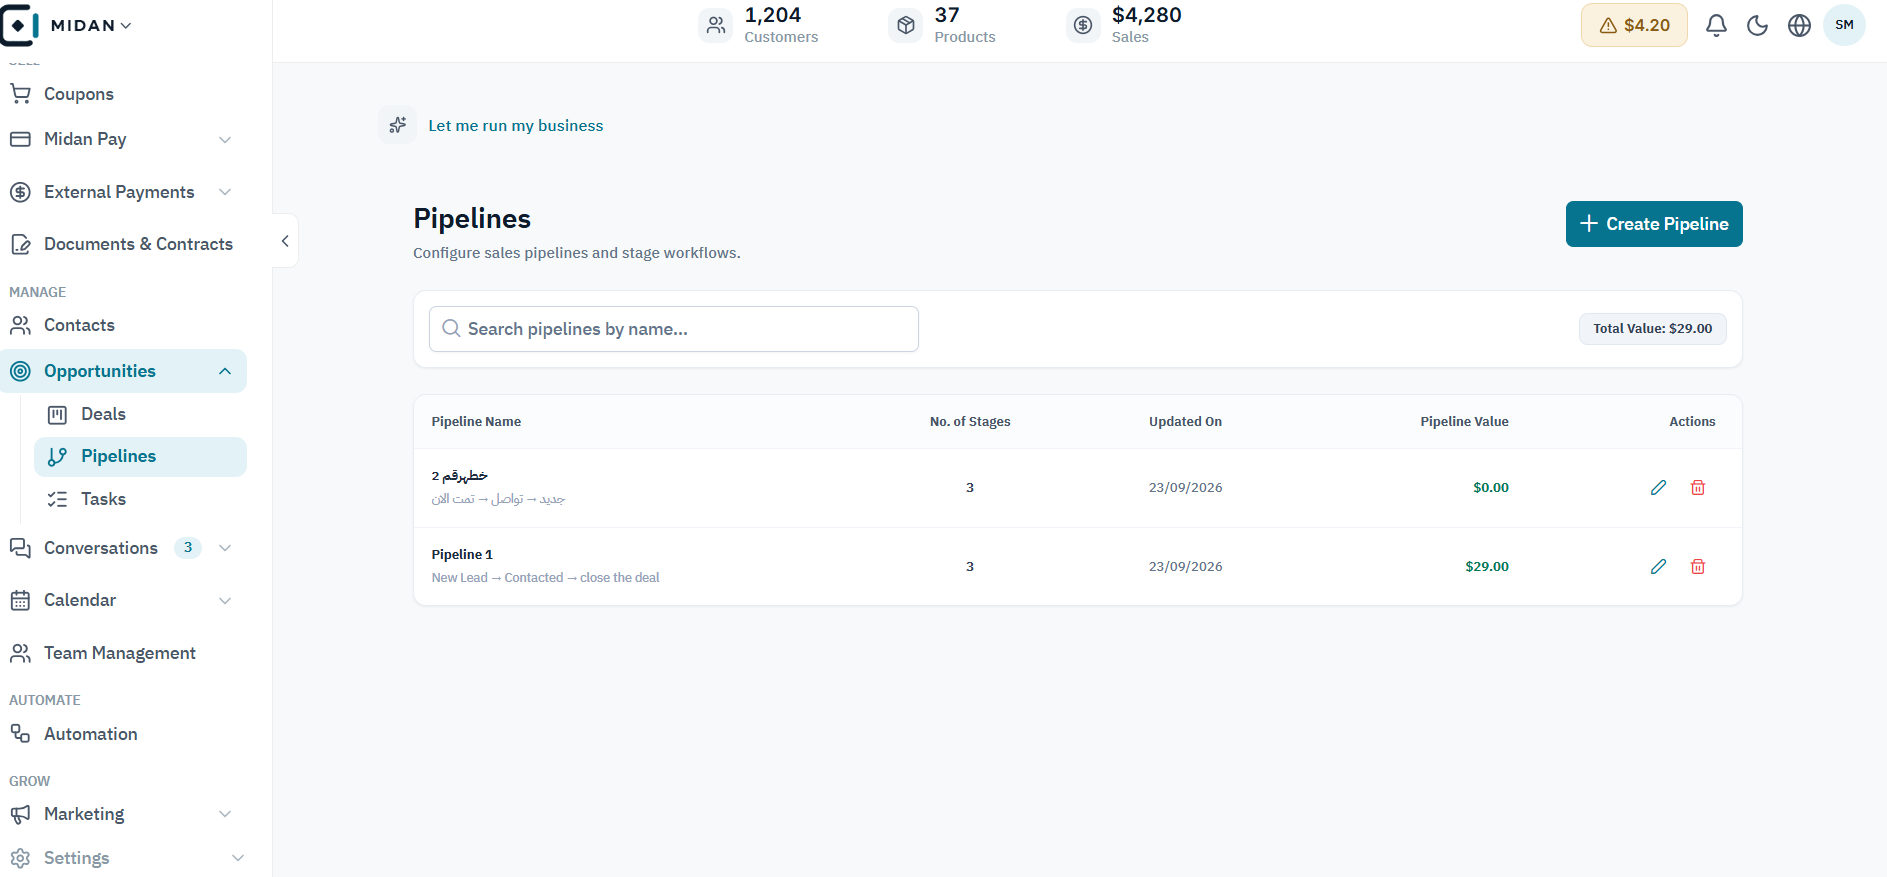Expand the Calendar submenu

point(225,600)
